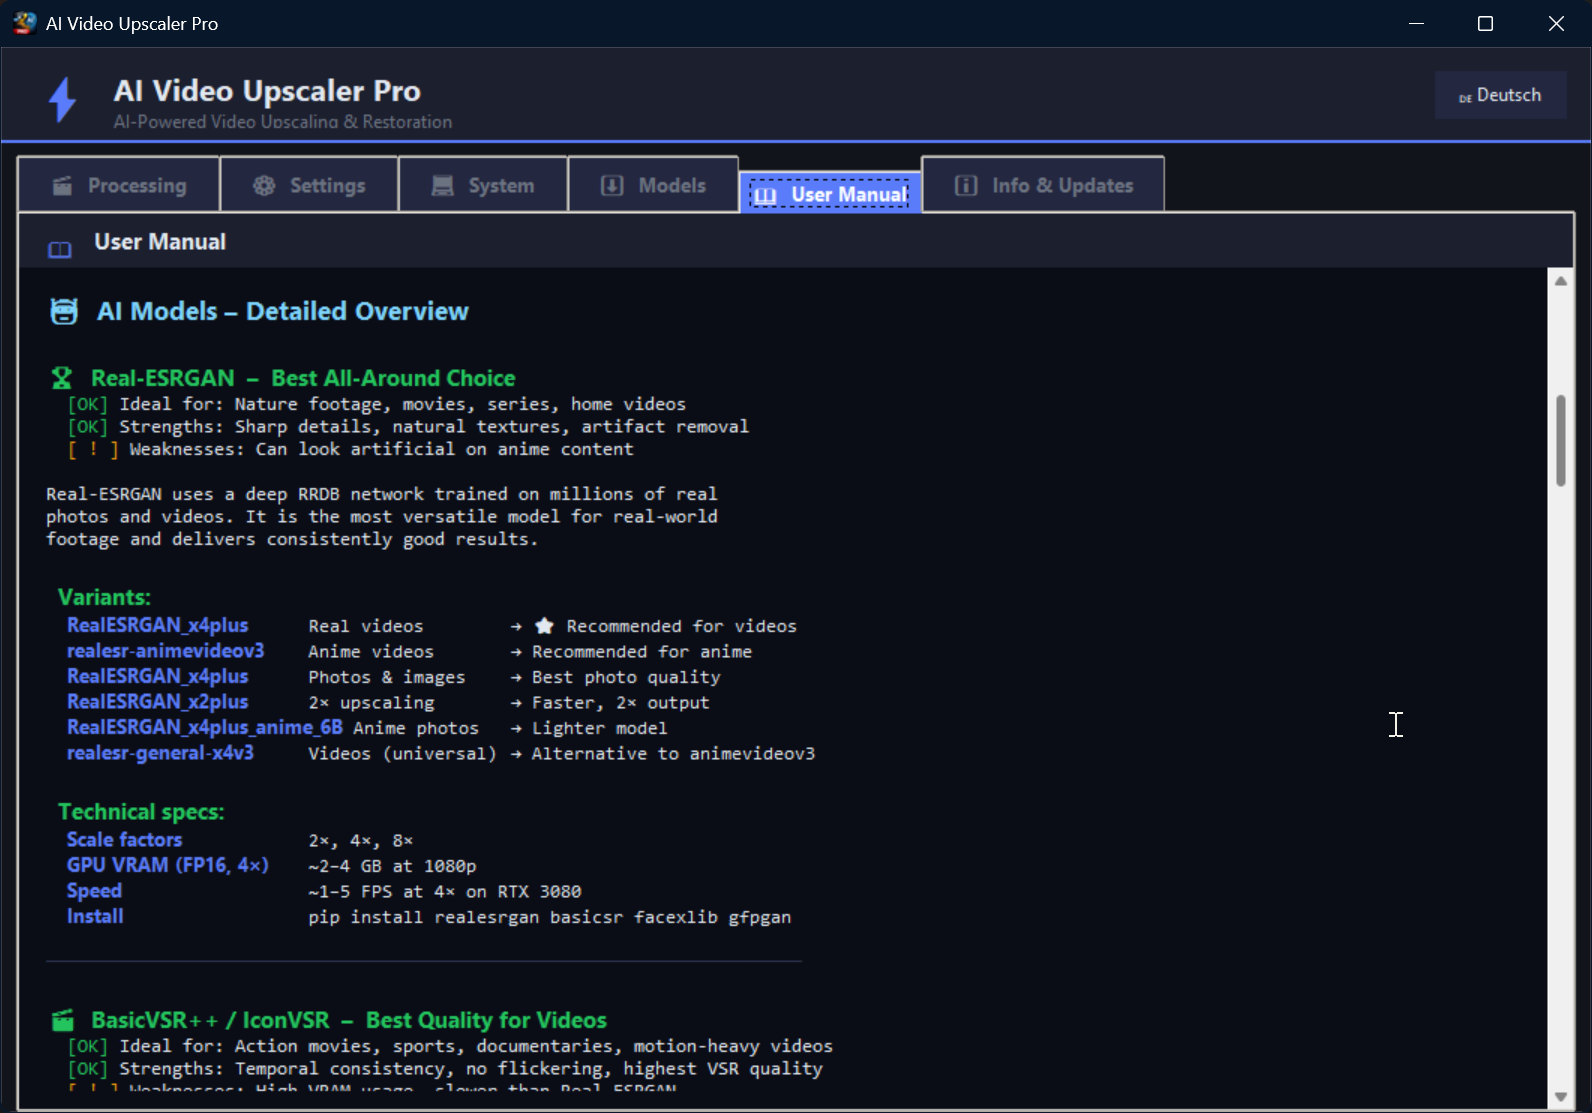Click the Technical specs: subheading
1592x1113 pixels.
141,812
